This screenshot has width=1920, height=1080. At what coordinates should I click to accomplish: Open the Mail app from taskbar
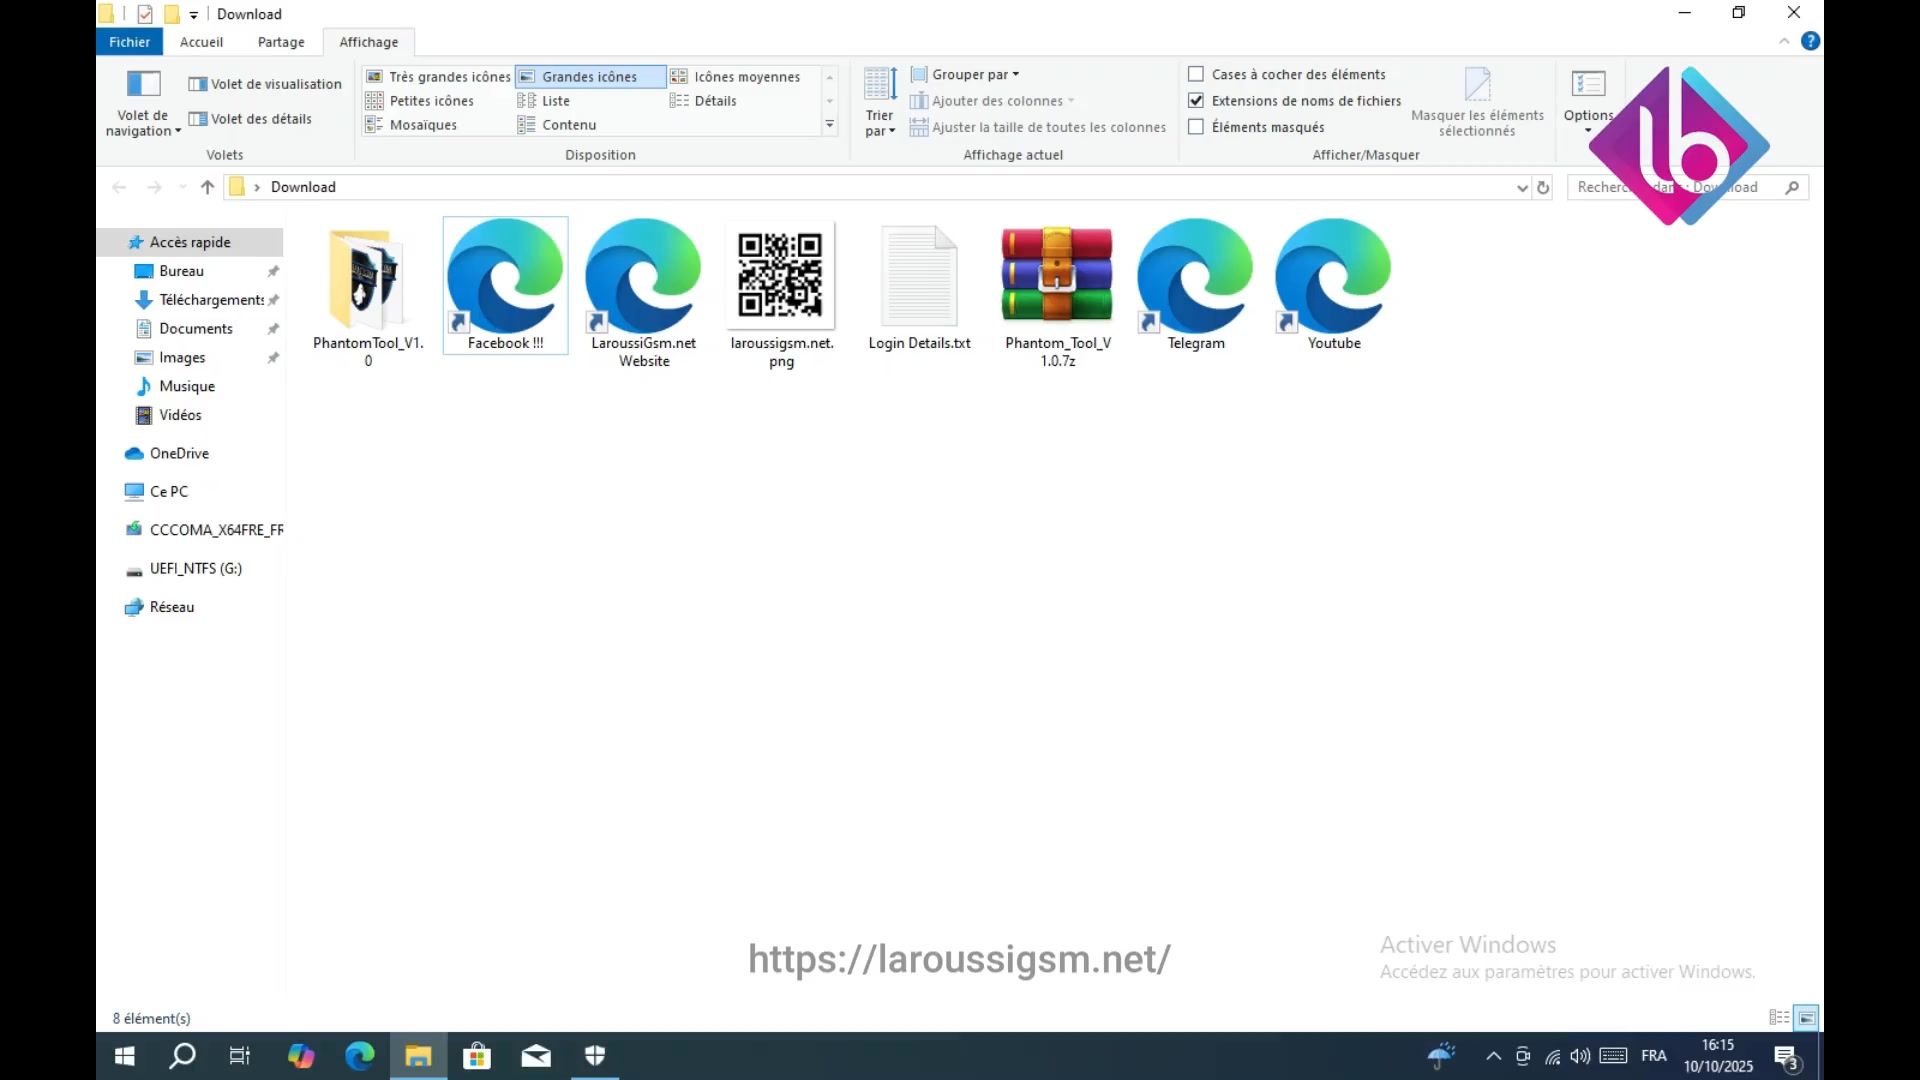536,1056
